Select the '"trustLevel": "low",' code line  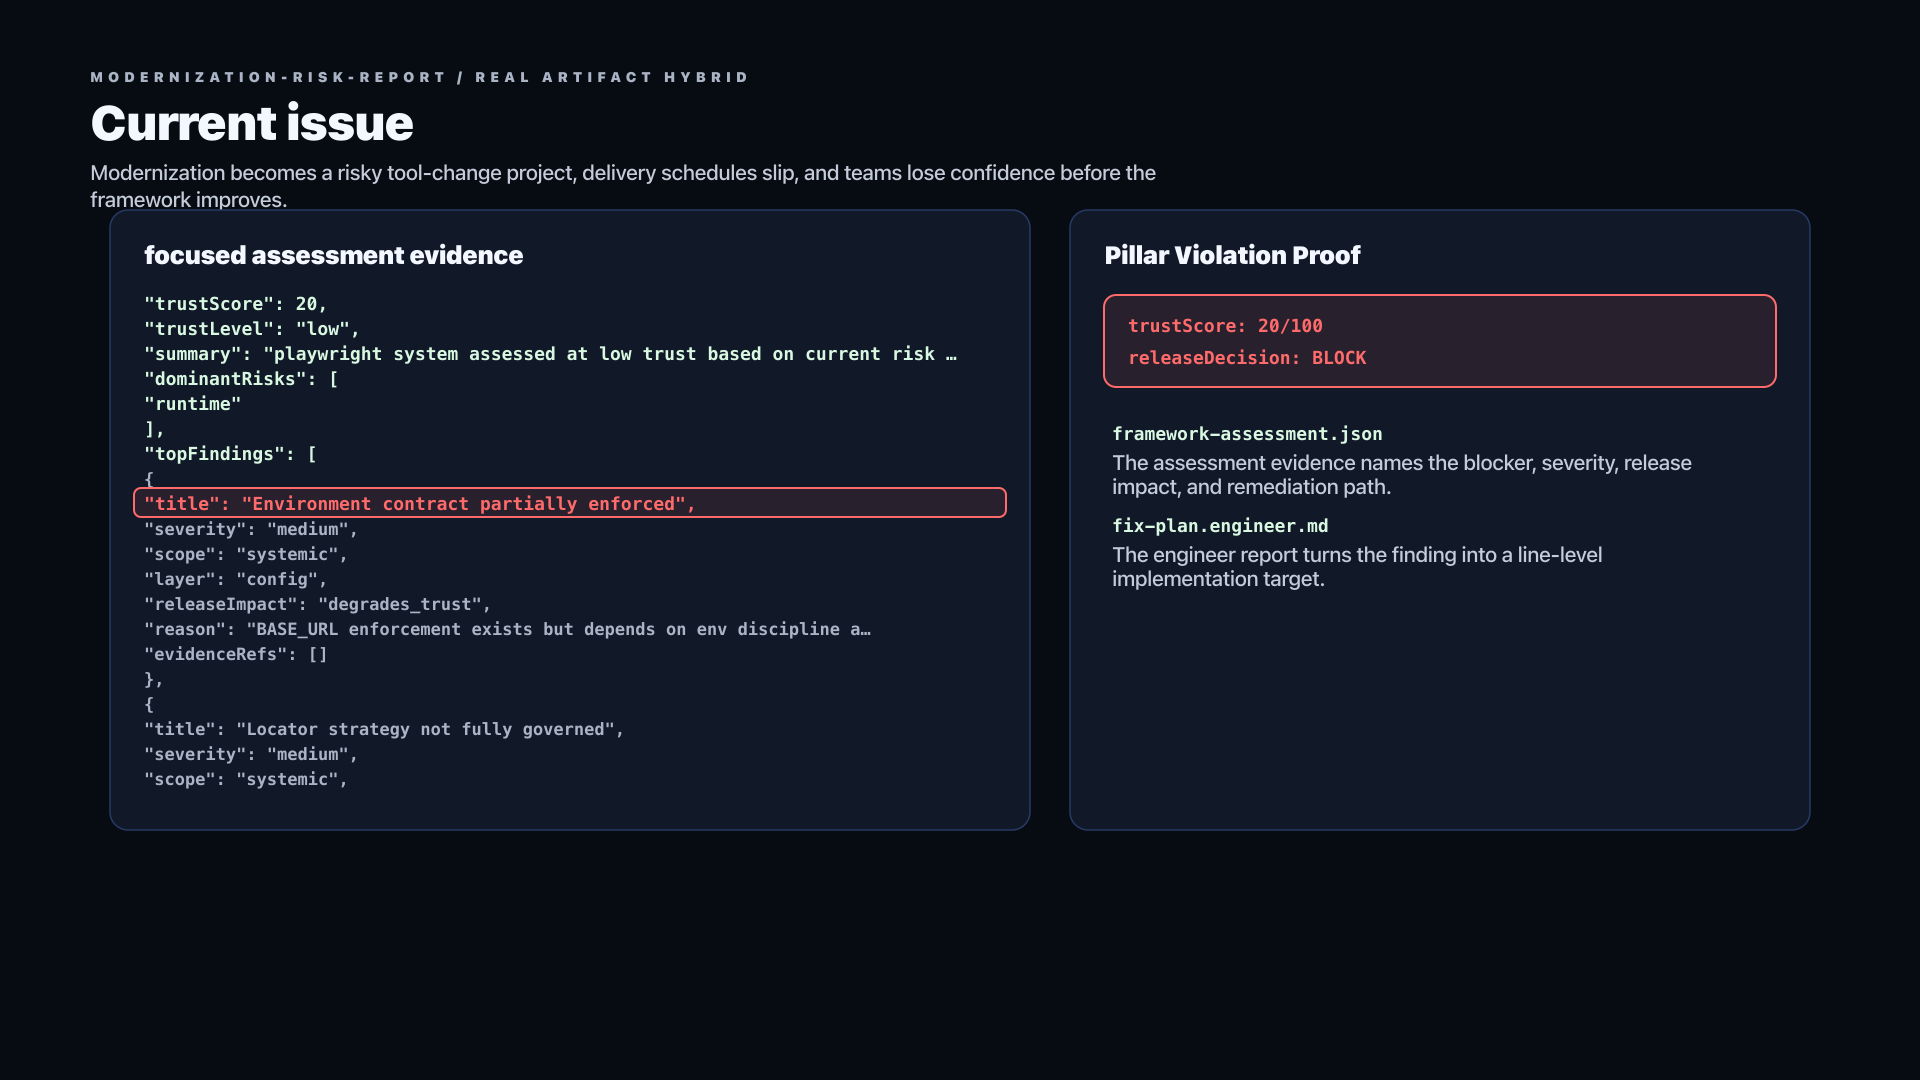252,329
